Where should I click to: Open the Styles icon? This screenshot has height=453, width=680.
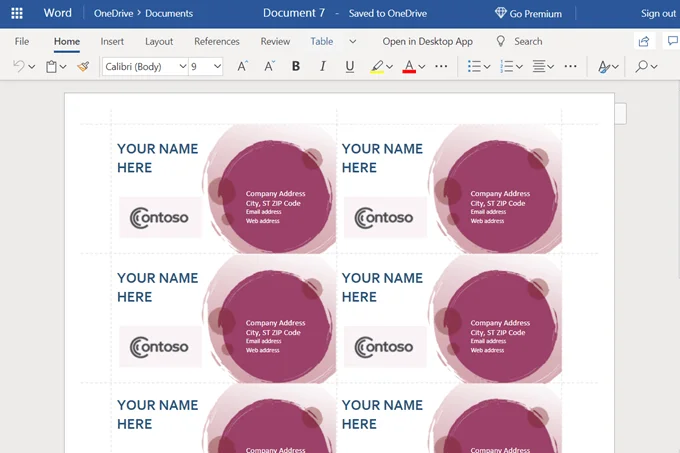[604, 66]
